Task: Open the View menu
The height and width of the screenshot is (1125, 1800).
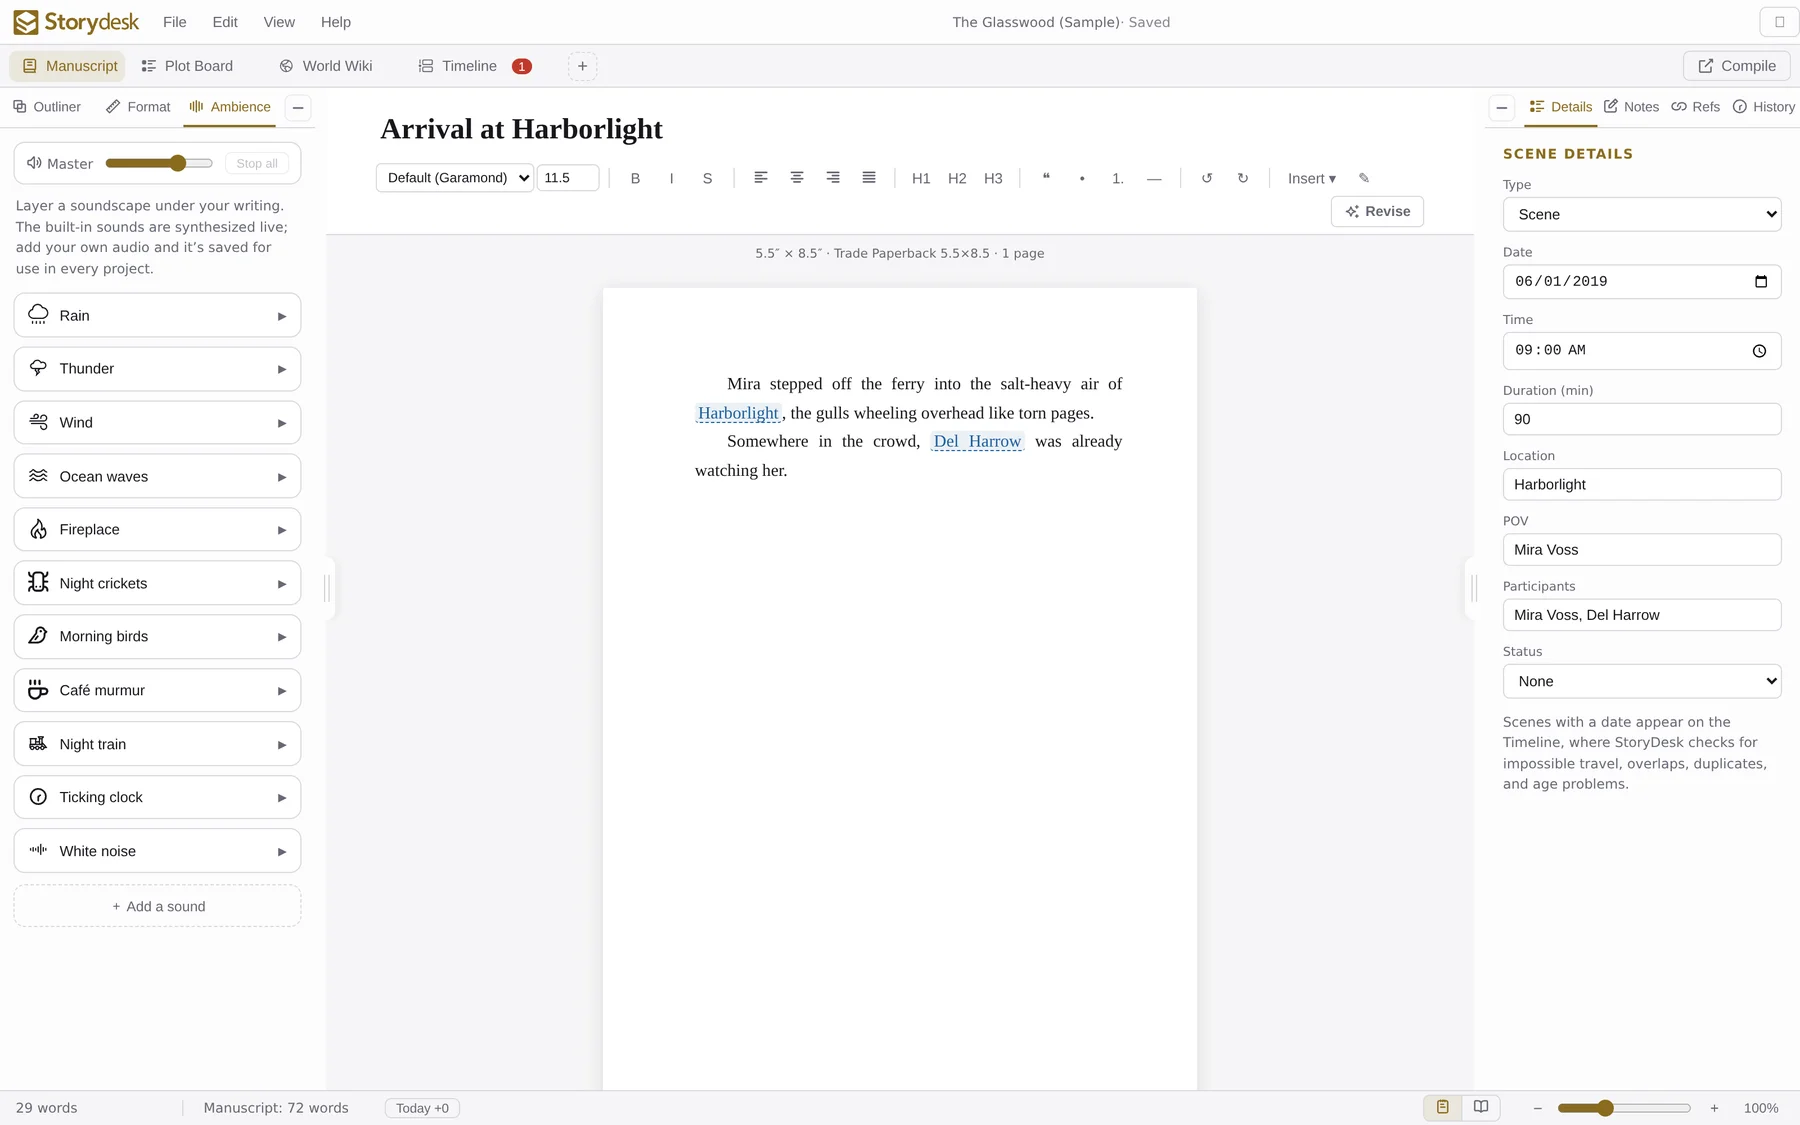Action: click(279, 22)
